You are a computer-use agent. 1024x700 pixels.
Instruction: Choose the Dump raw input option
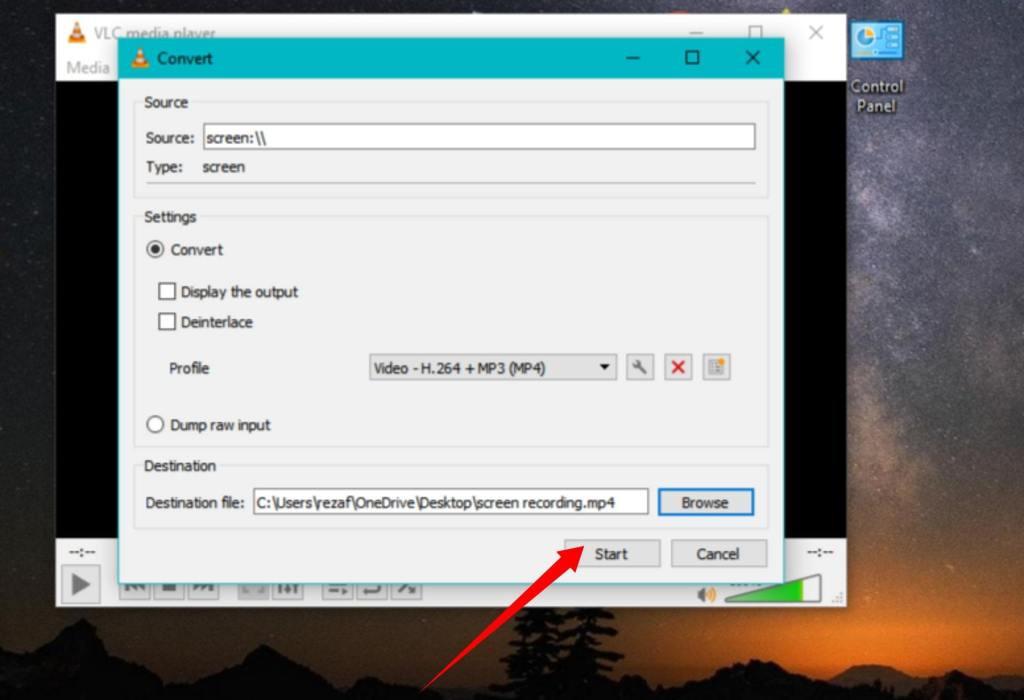[x=155, y=425]
